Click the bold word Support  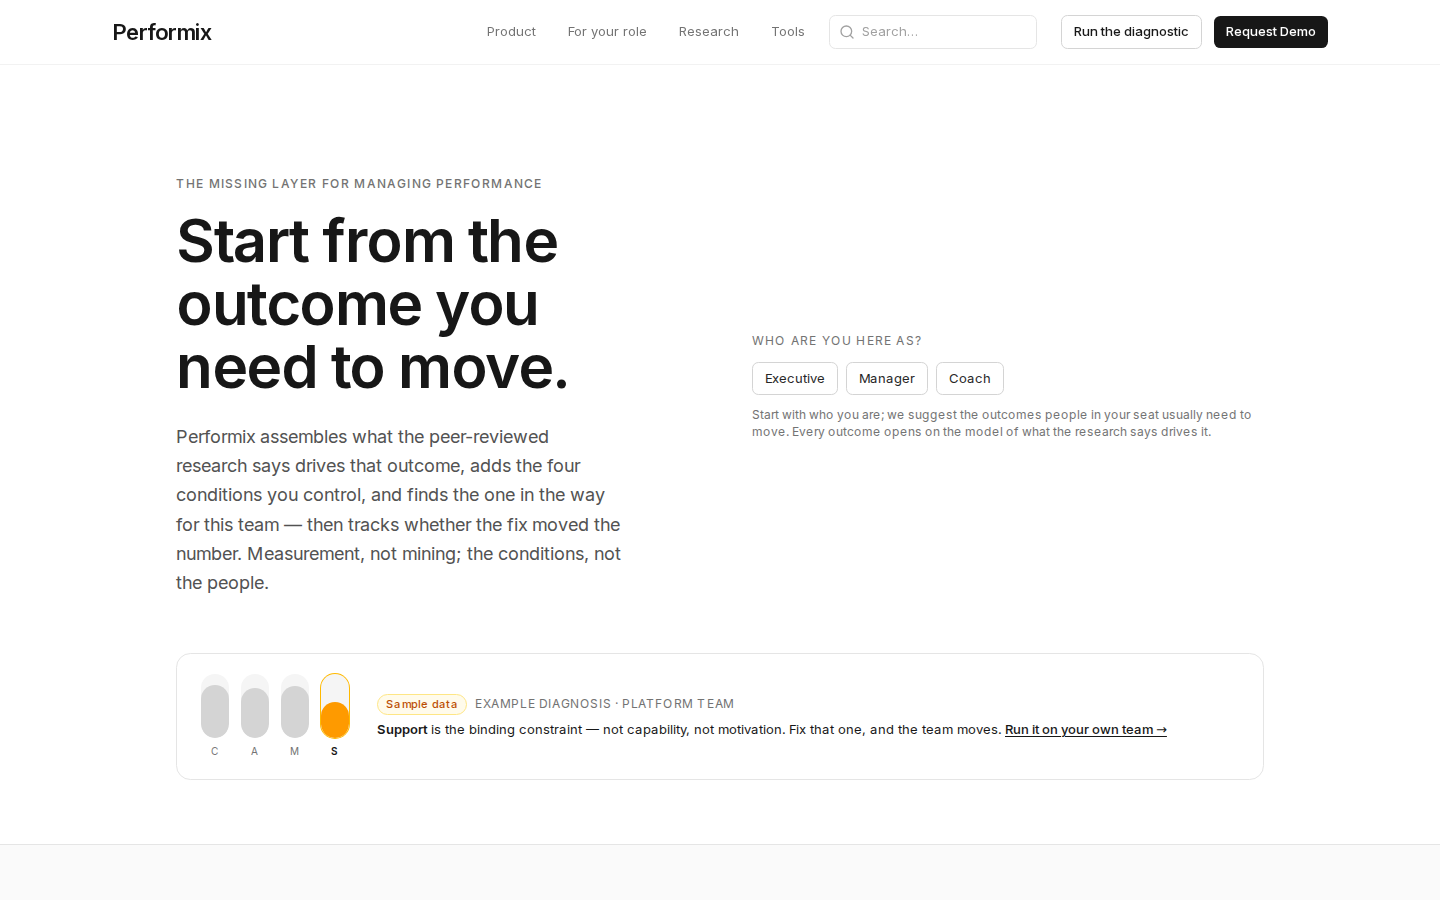[402, 730]
